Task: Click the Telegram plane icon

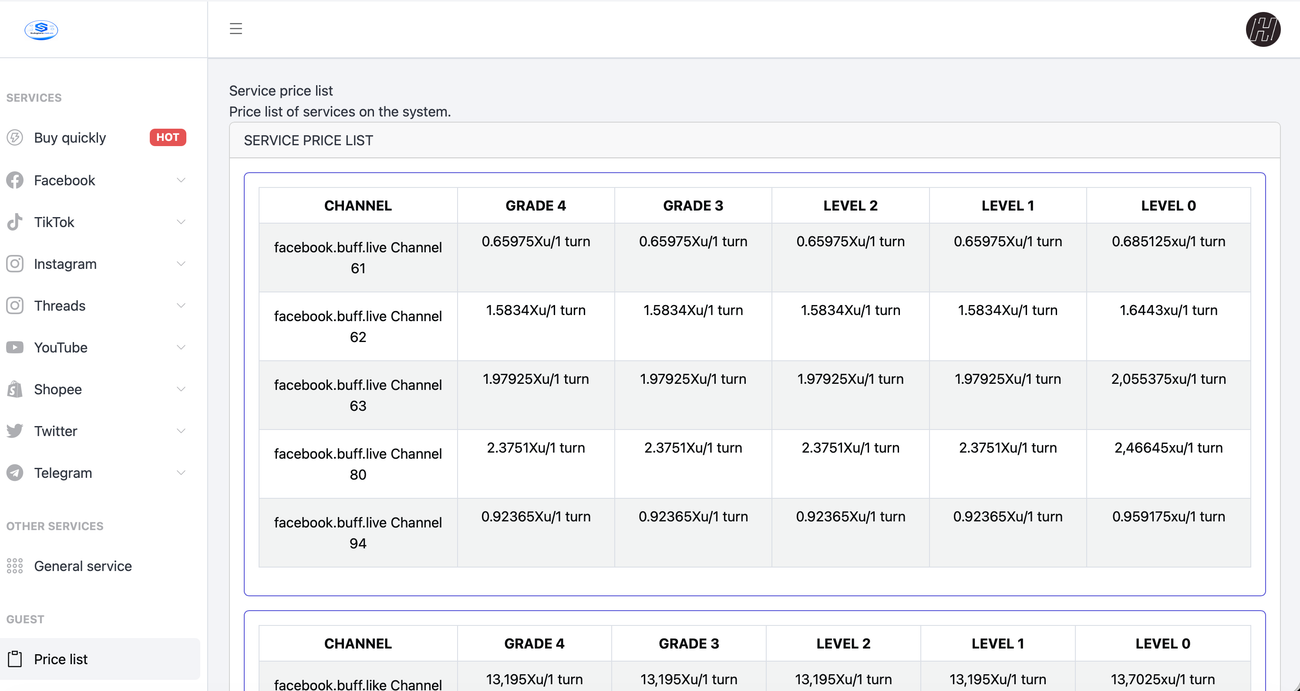Action: (15, 473)
